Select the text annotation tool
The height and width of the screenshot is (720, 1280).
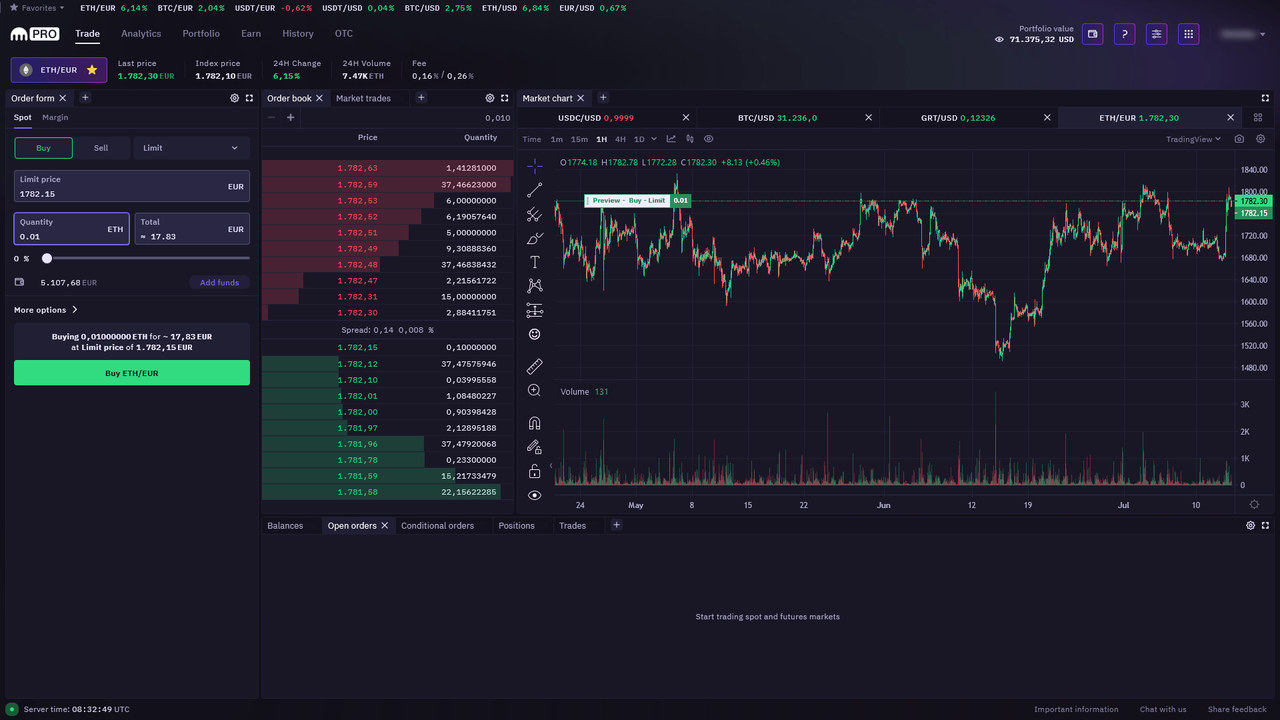(x=534, y=262)
